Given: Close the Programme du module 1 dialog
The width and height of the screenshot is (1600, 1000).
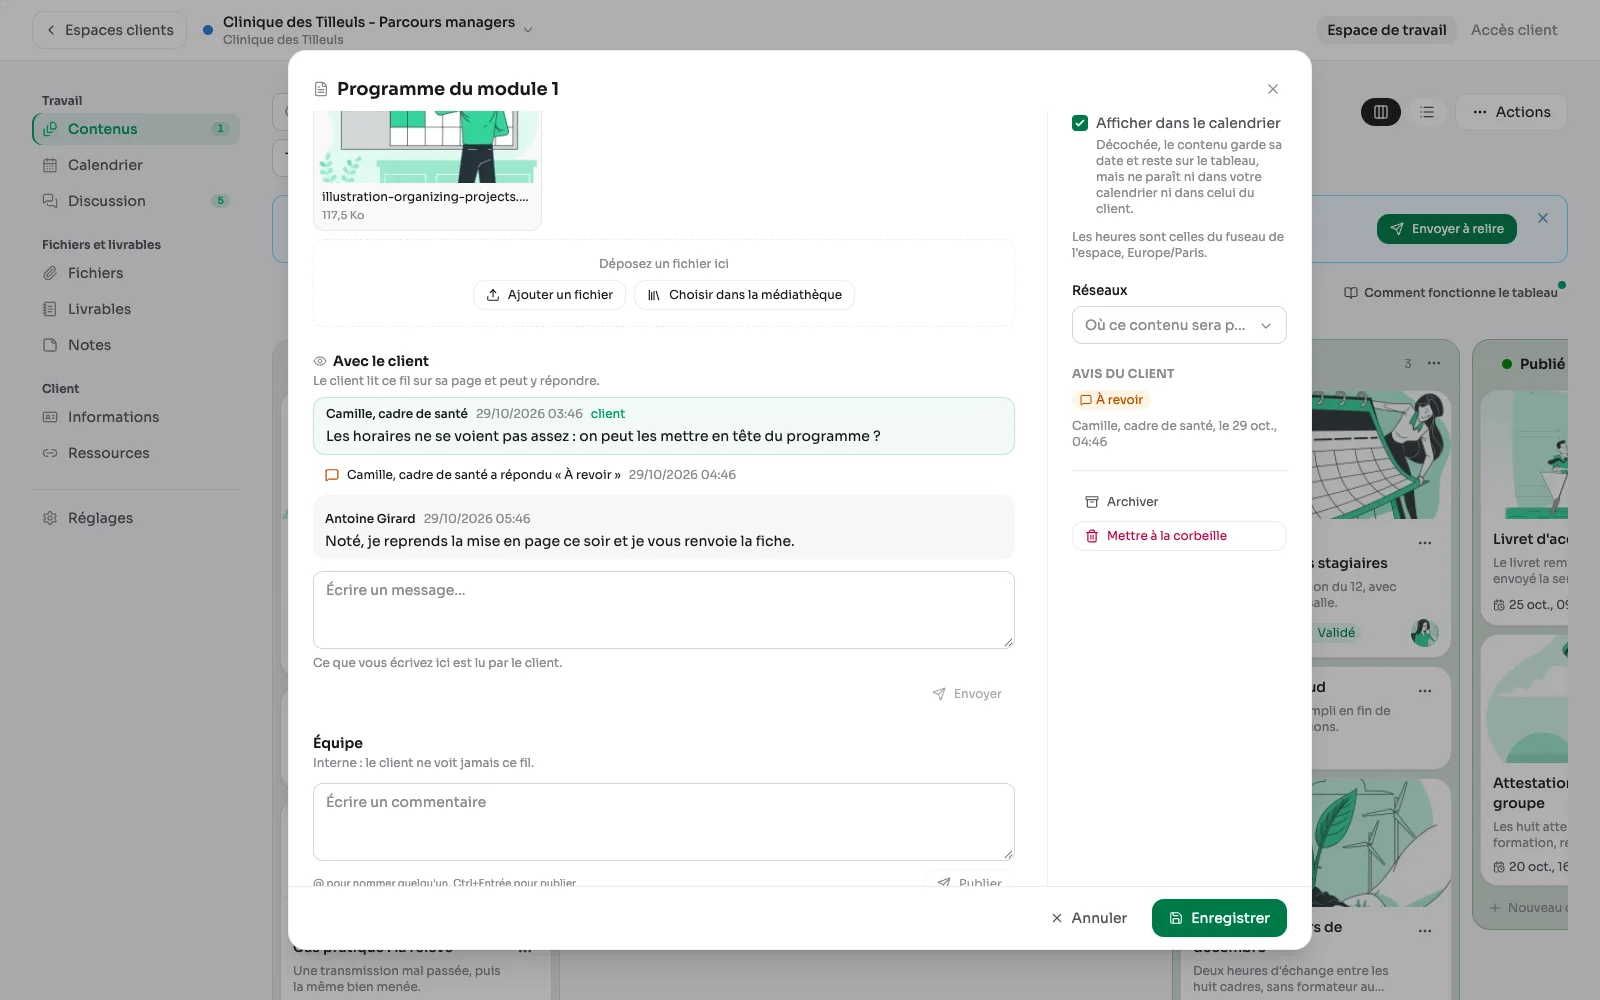Looking at the screenshot, I should (1273, 89).
